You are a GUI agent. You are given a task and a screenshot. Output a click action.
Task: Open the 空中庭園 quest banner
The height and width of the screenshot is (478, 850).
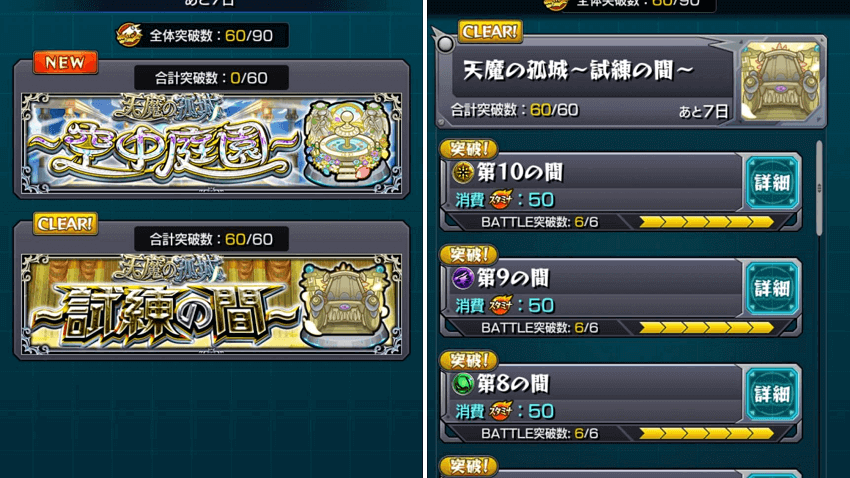(x=211, y=143)
